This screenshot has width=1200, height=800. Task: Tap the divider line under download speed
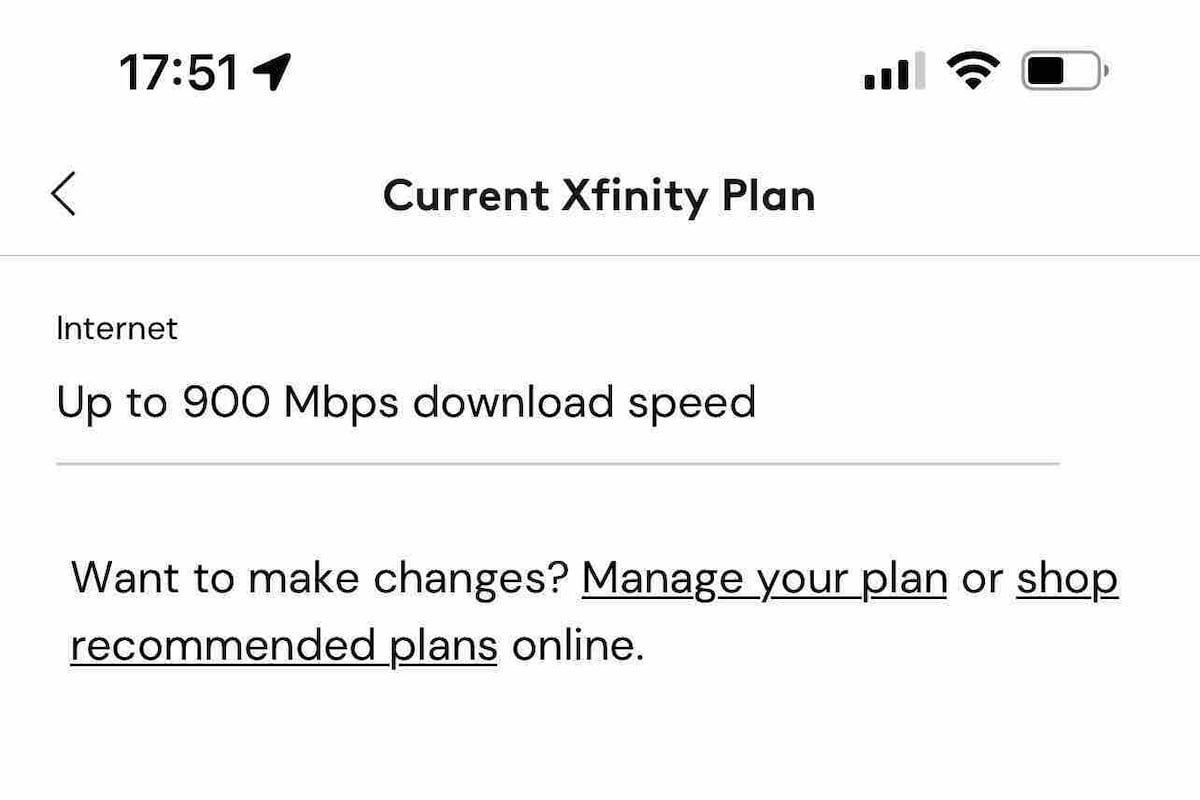557,464
